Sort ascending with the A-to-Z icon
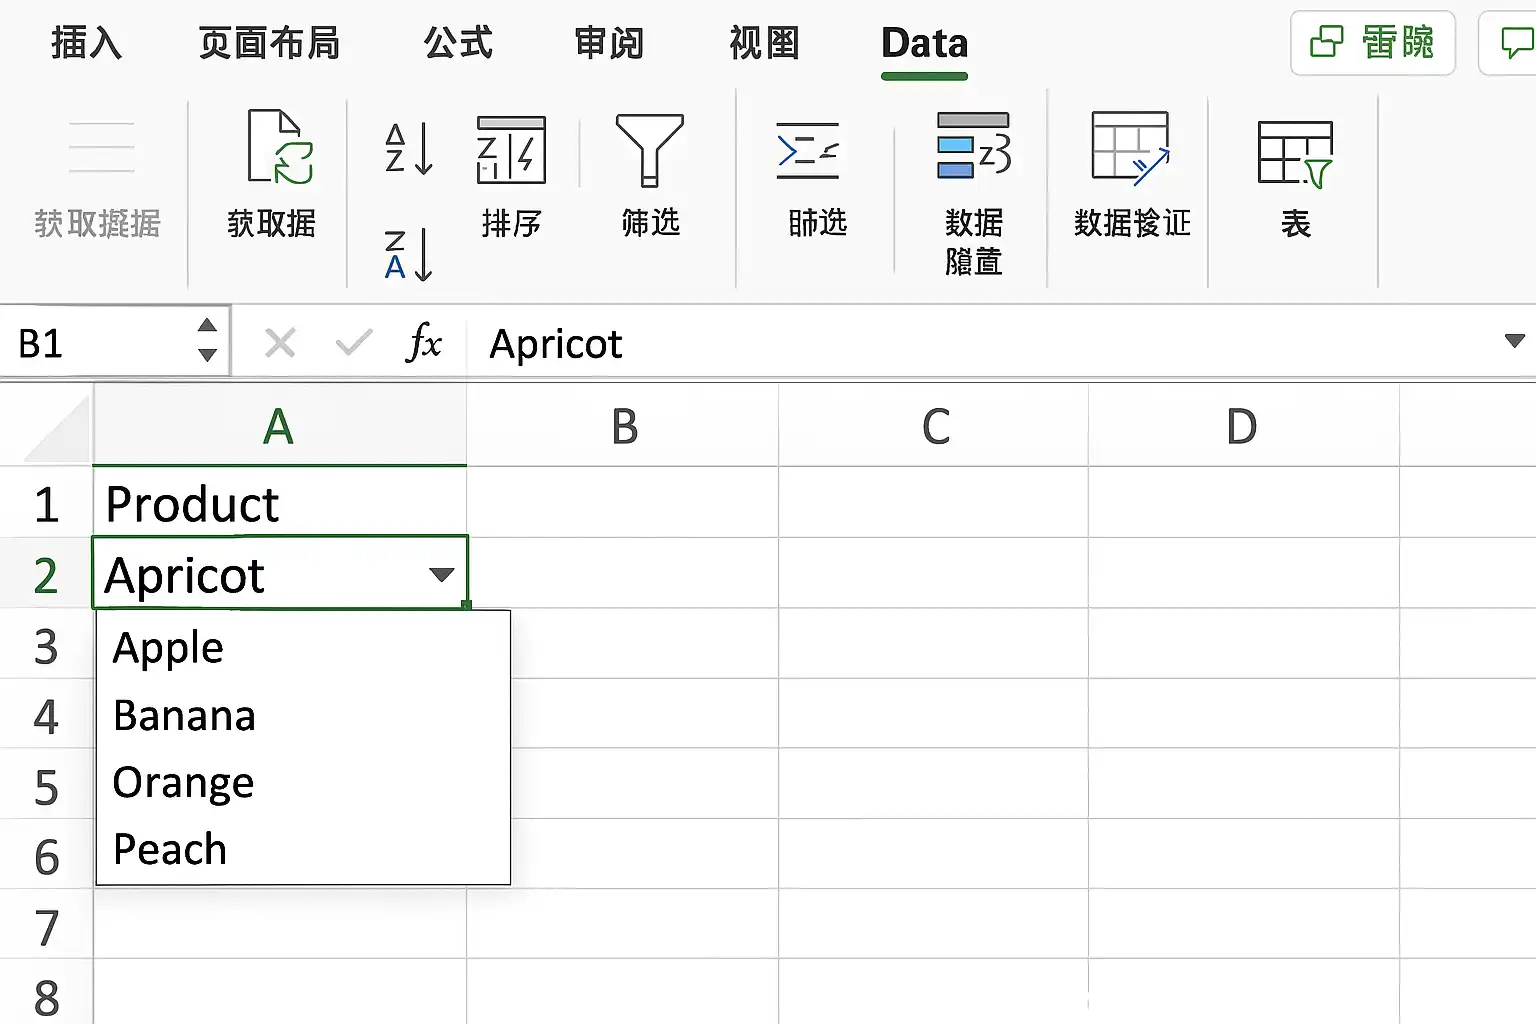The width and height of the screenshot is (1536, 1024). [x=409, y=148]
